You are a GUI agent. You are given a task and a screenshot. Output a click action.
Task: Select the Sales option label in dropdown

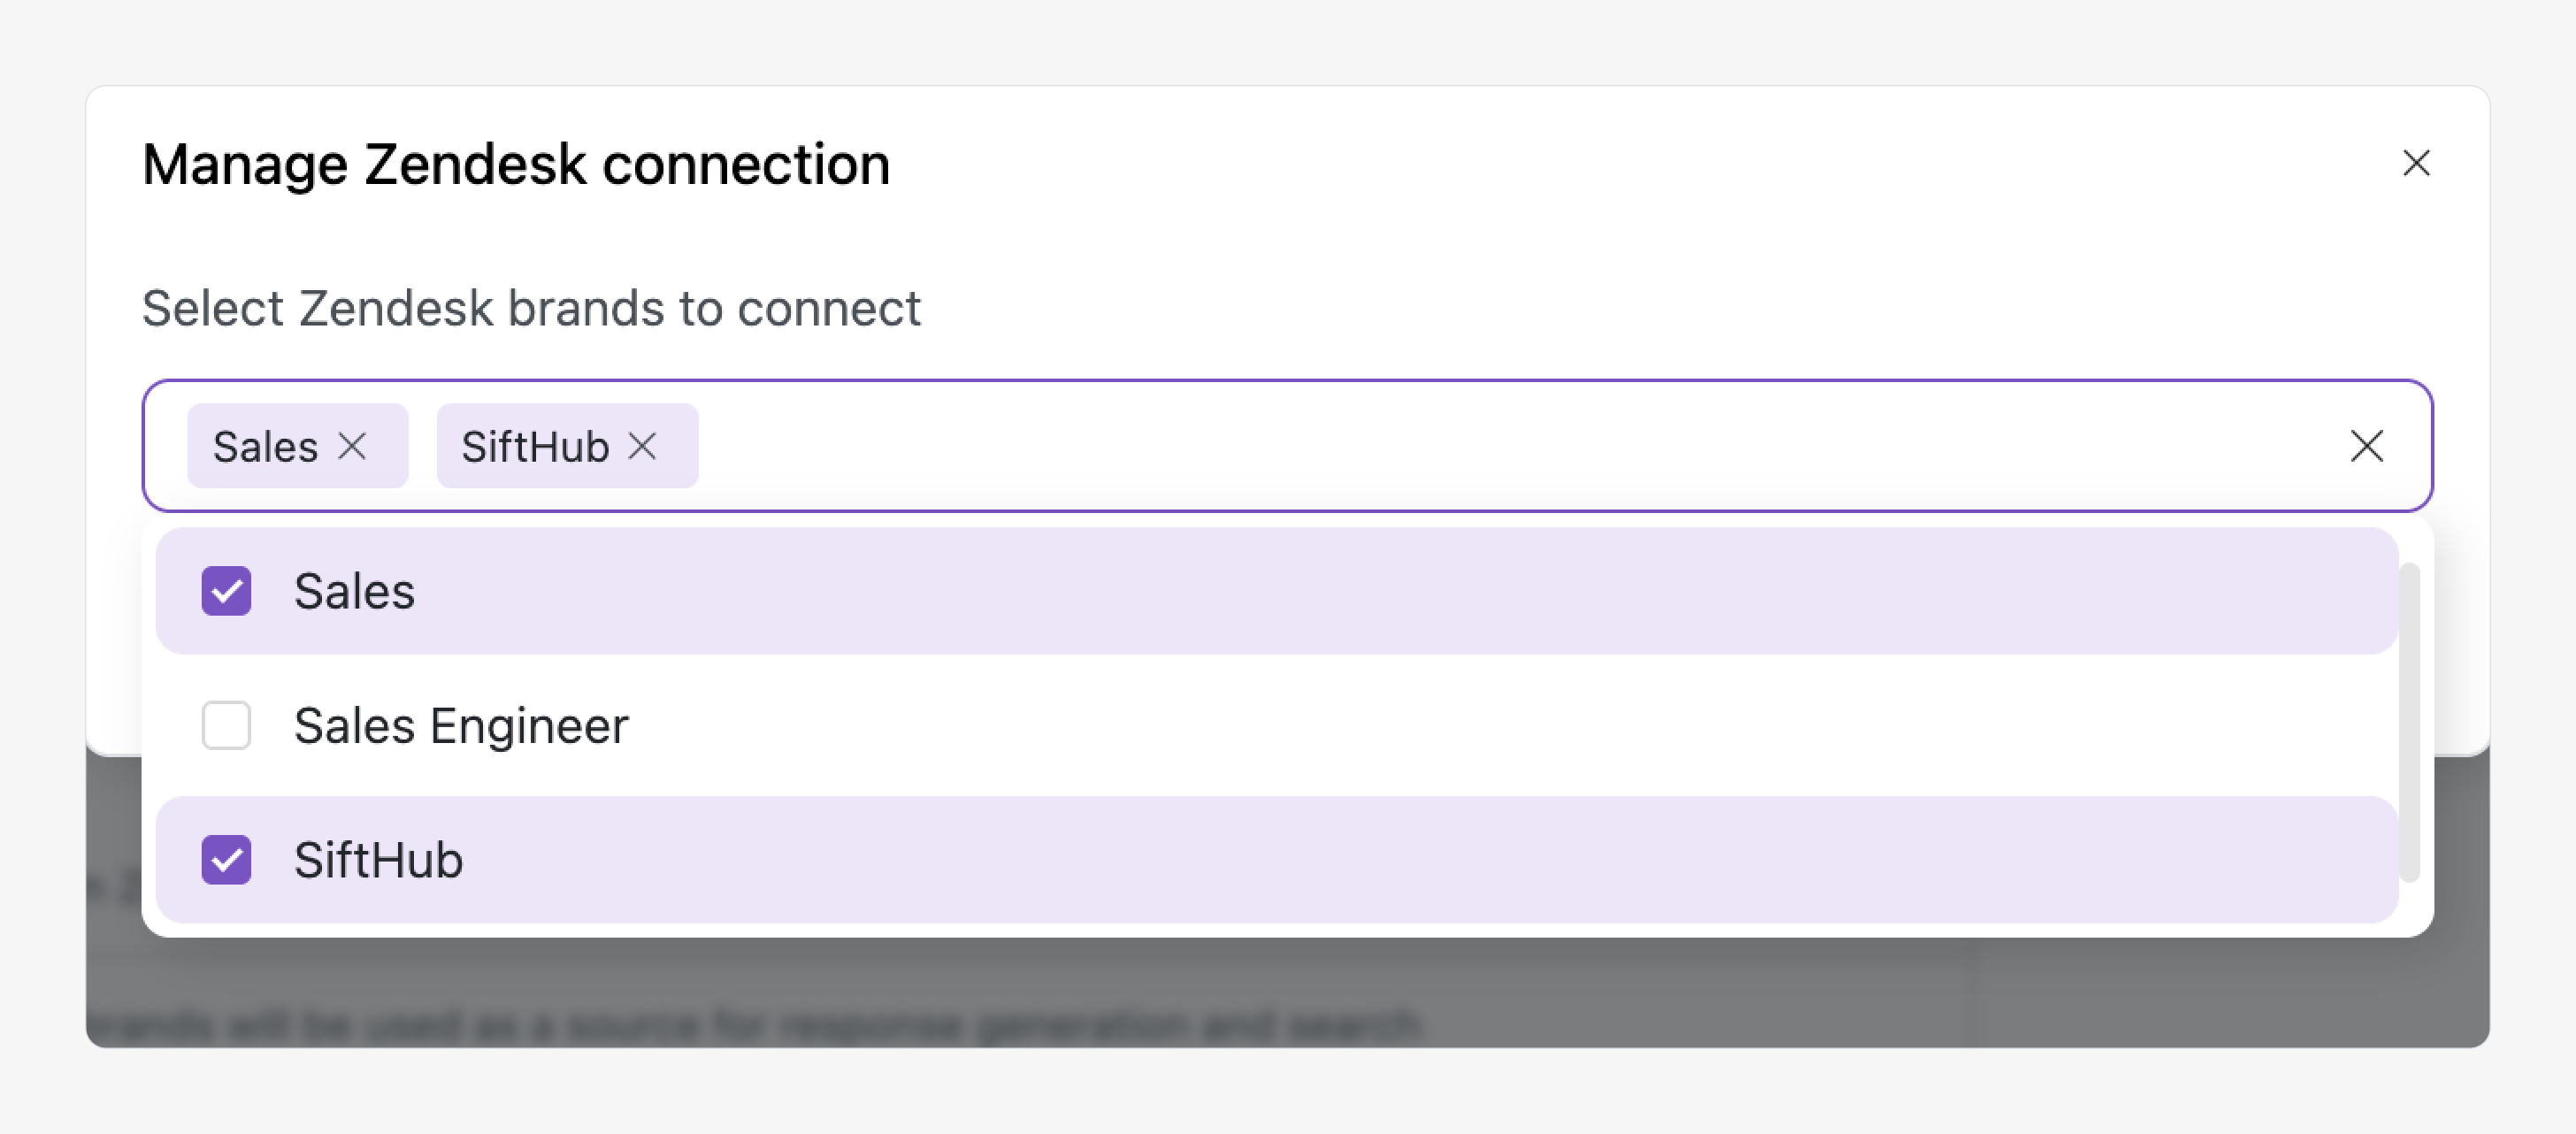coord(354,591)
